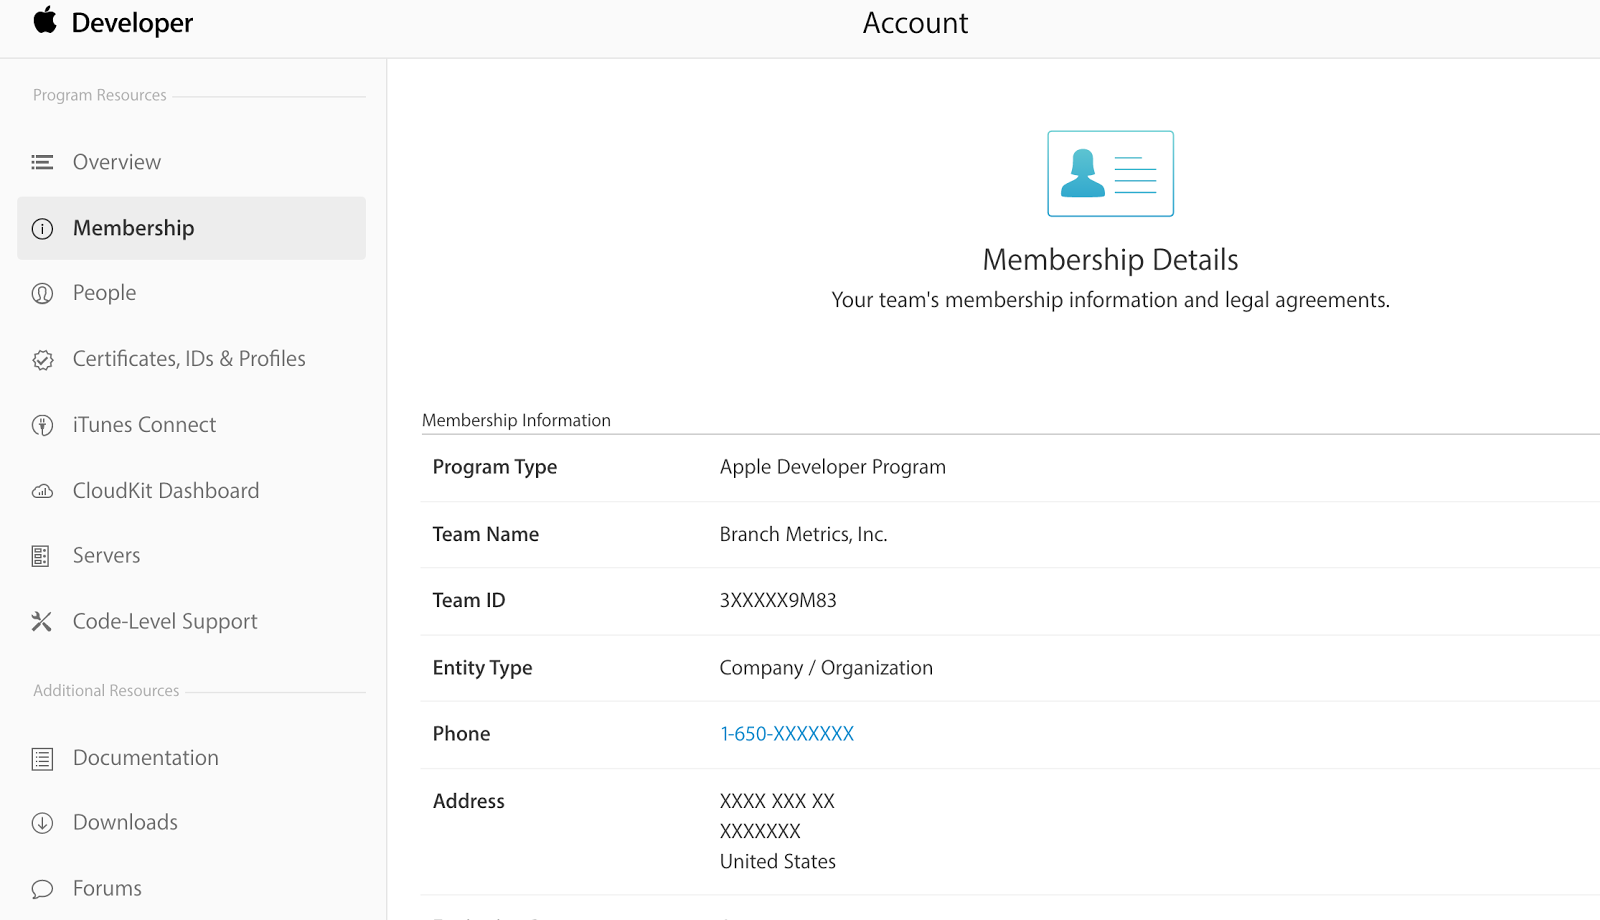The image size is (1600, 920).
Task: Click the Servers icon in the sidebar
Action: pos(42,555)
